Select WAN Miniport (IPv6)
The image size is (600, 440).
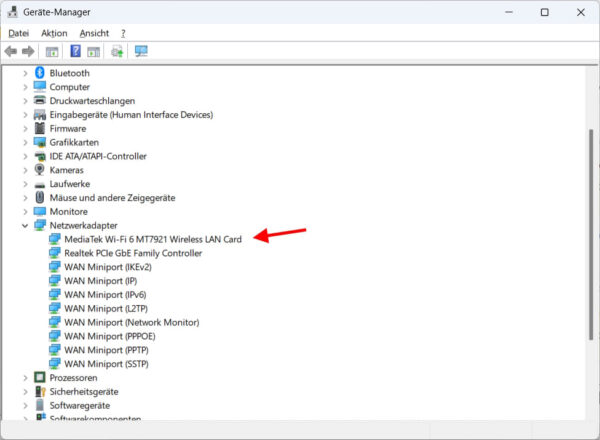pos(105,294)
